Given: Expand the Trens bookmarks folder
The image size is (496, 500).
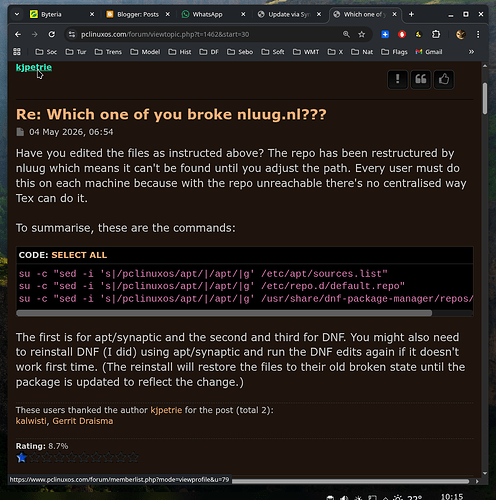Looking at the screenshot, I should pyautogui.click(x=108, y=52).
